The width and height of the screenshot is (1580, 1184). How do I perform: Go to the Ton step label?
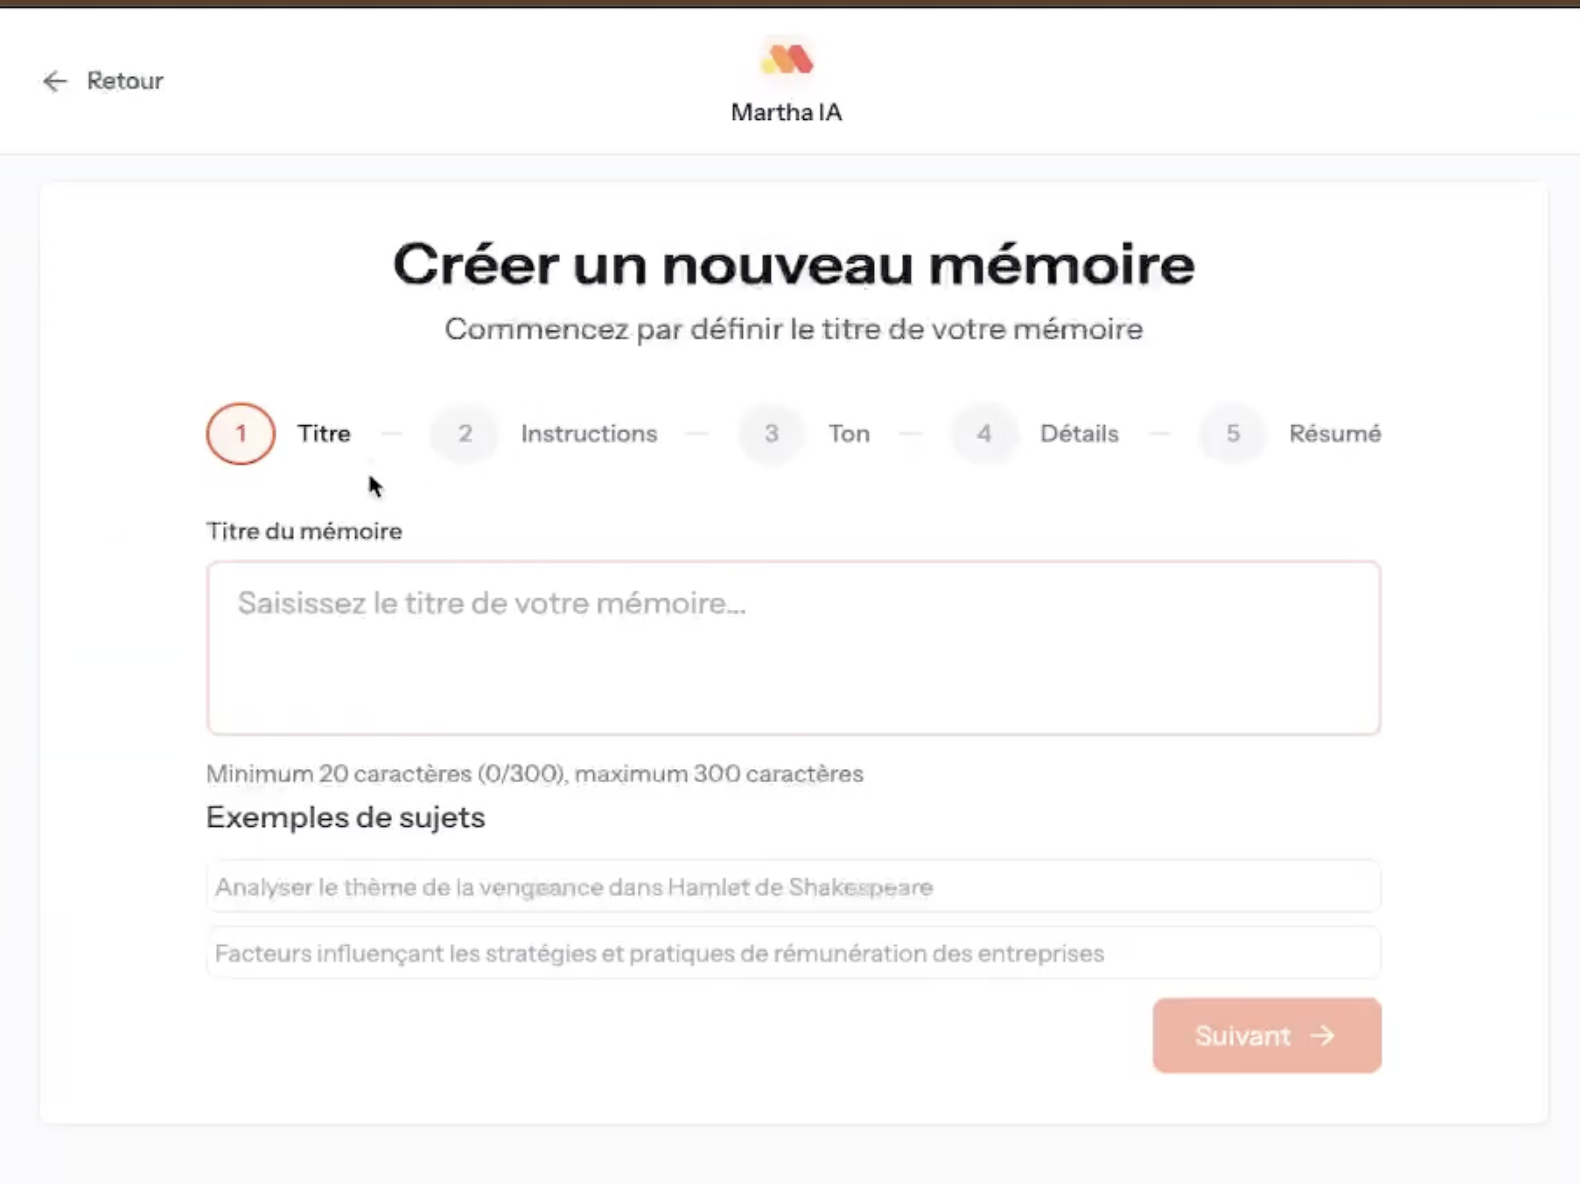pyautogui.click(x=849, y=434)
